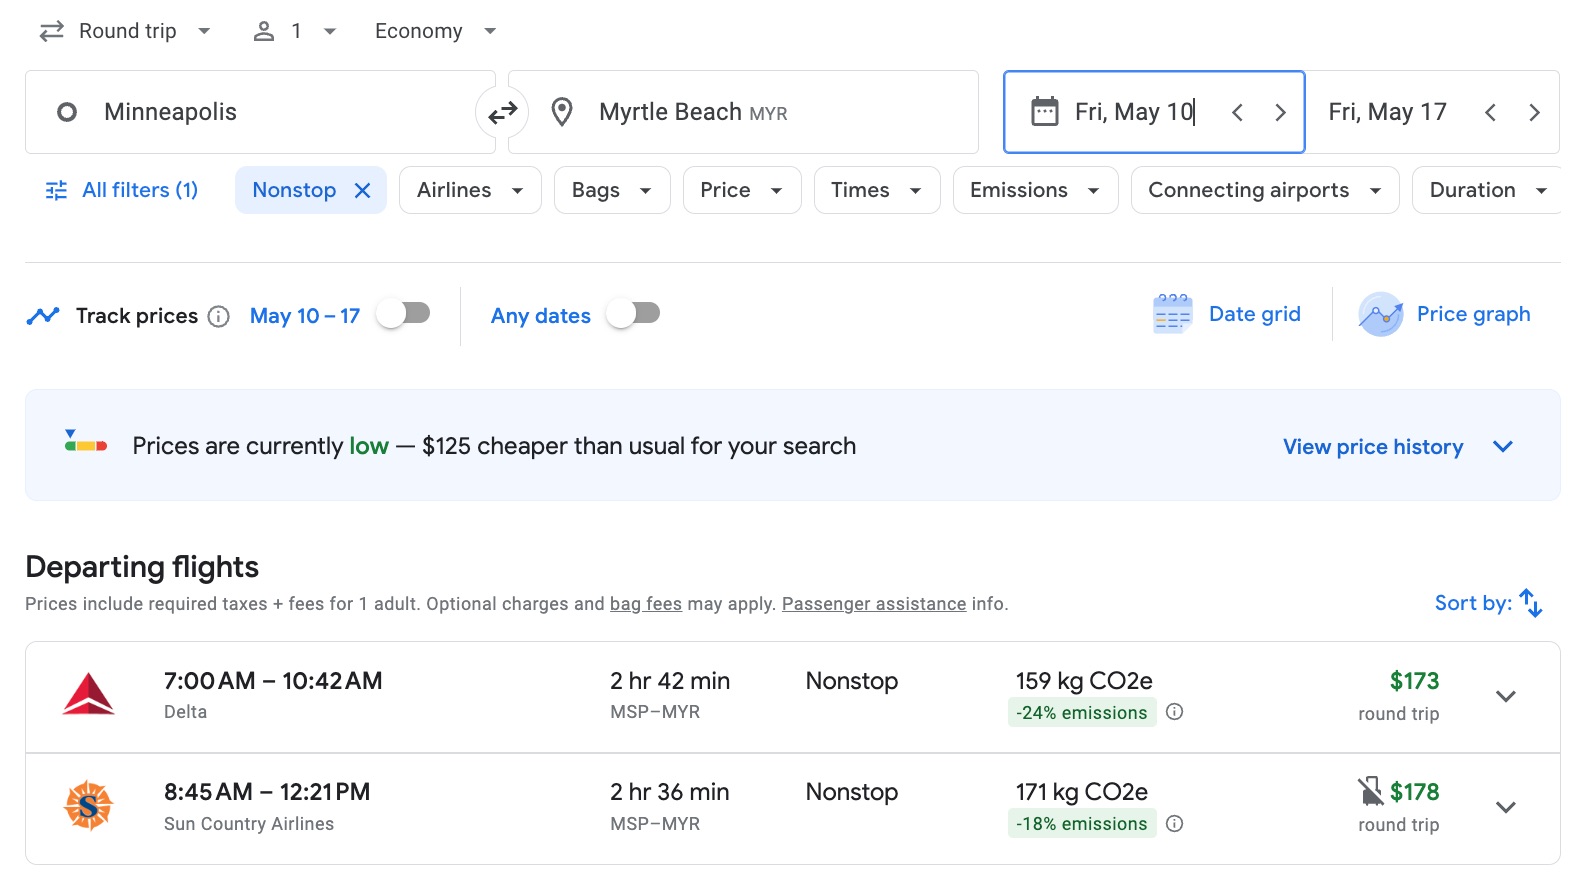Click the price level indicator icon
The width and height of the screenshot is (1592, 892).
tap(86, 441)
